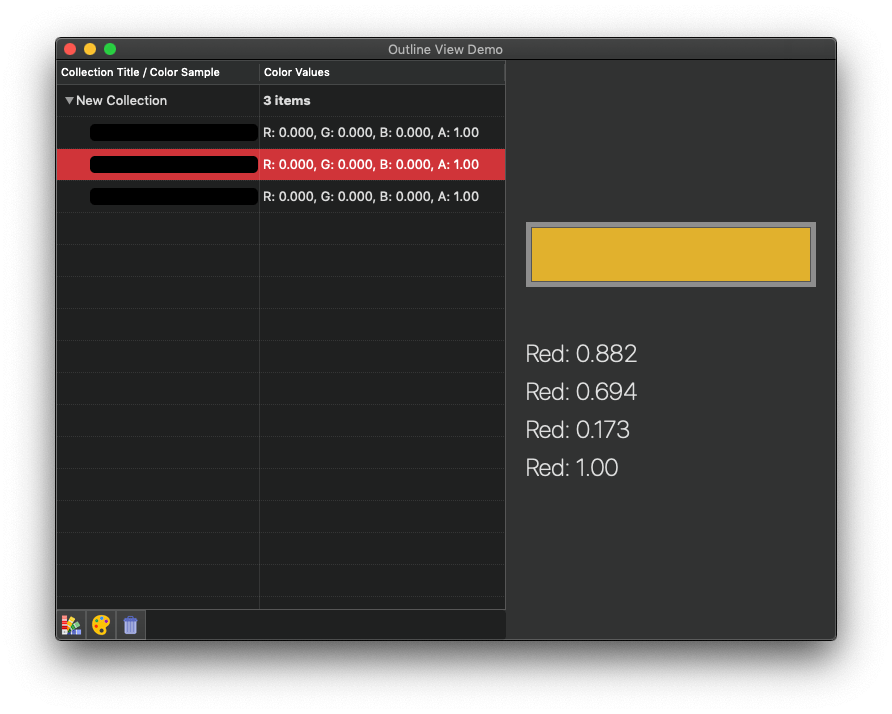Click the first row's black color swatch
This screenshot has width=892, height=714.
tap(174, 133)
